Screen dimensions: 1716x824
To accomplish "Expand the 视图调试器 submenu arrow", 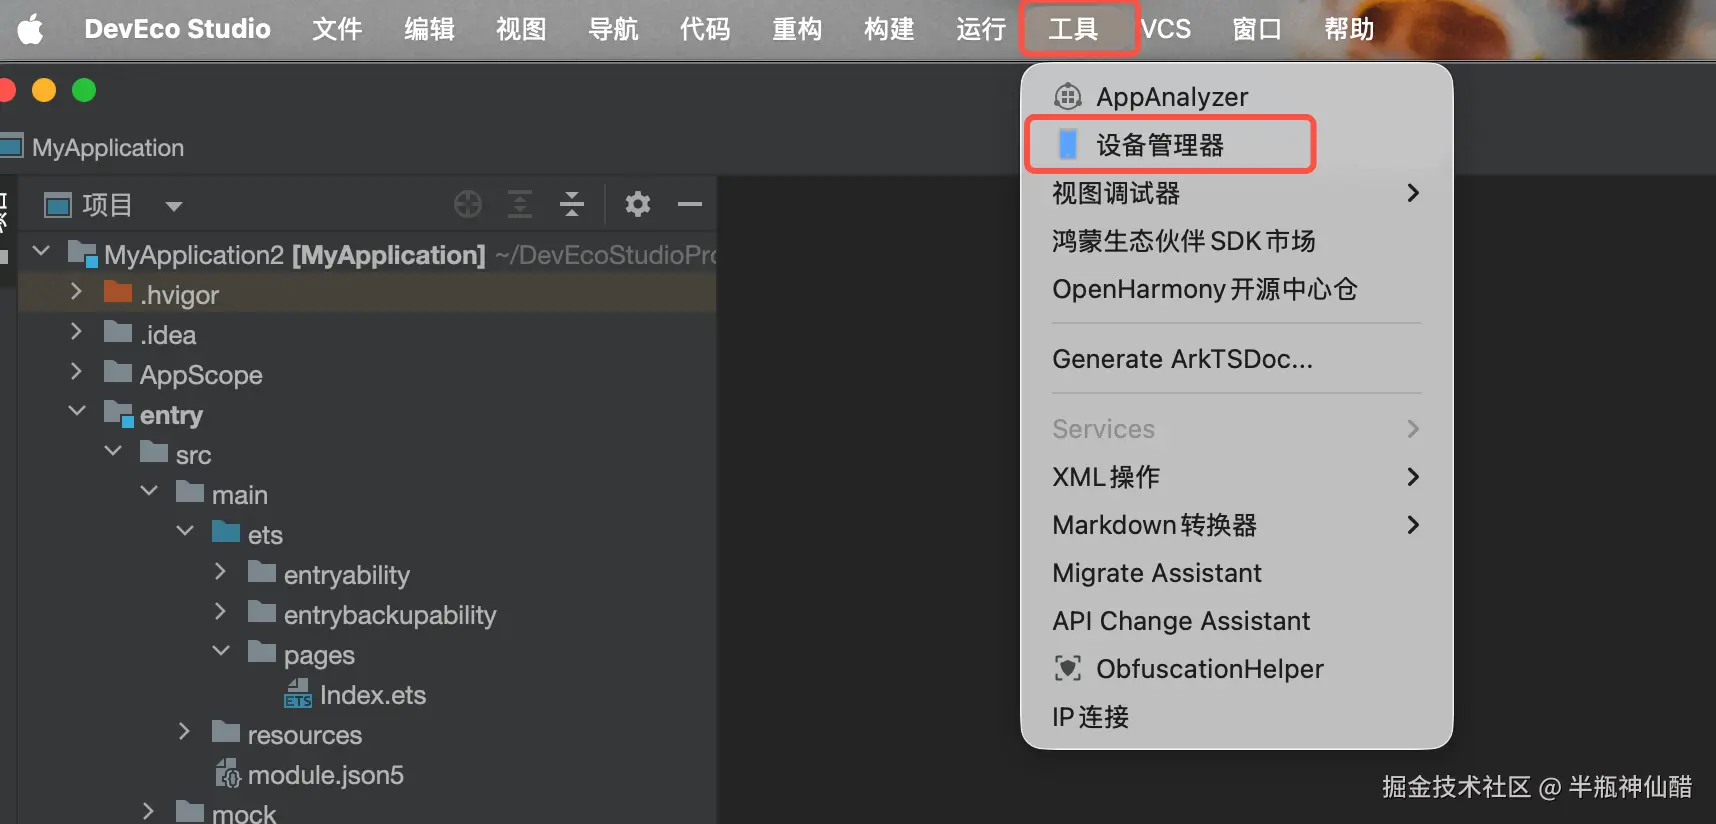I will click(1413, 193).
